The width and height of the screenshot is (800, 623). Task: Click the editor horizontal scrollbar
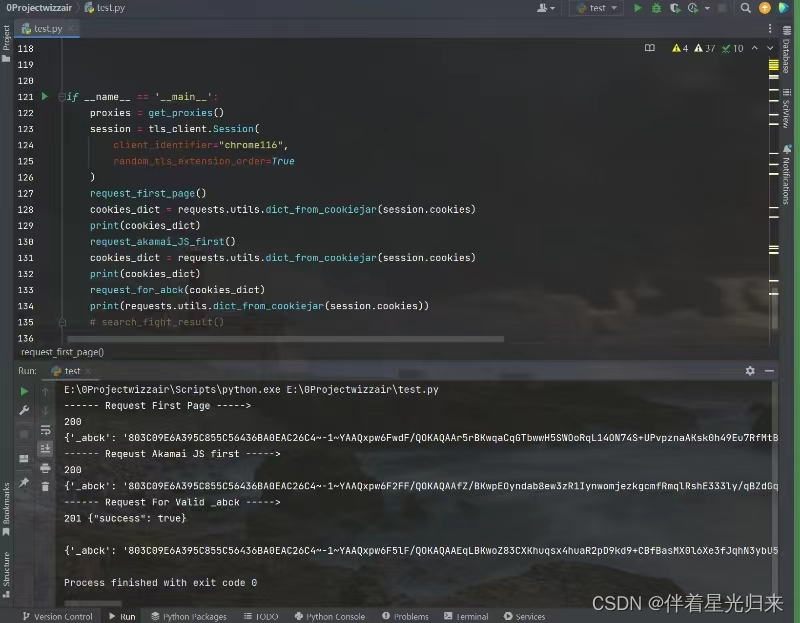pos(285,339)
